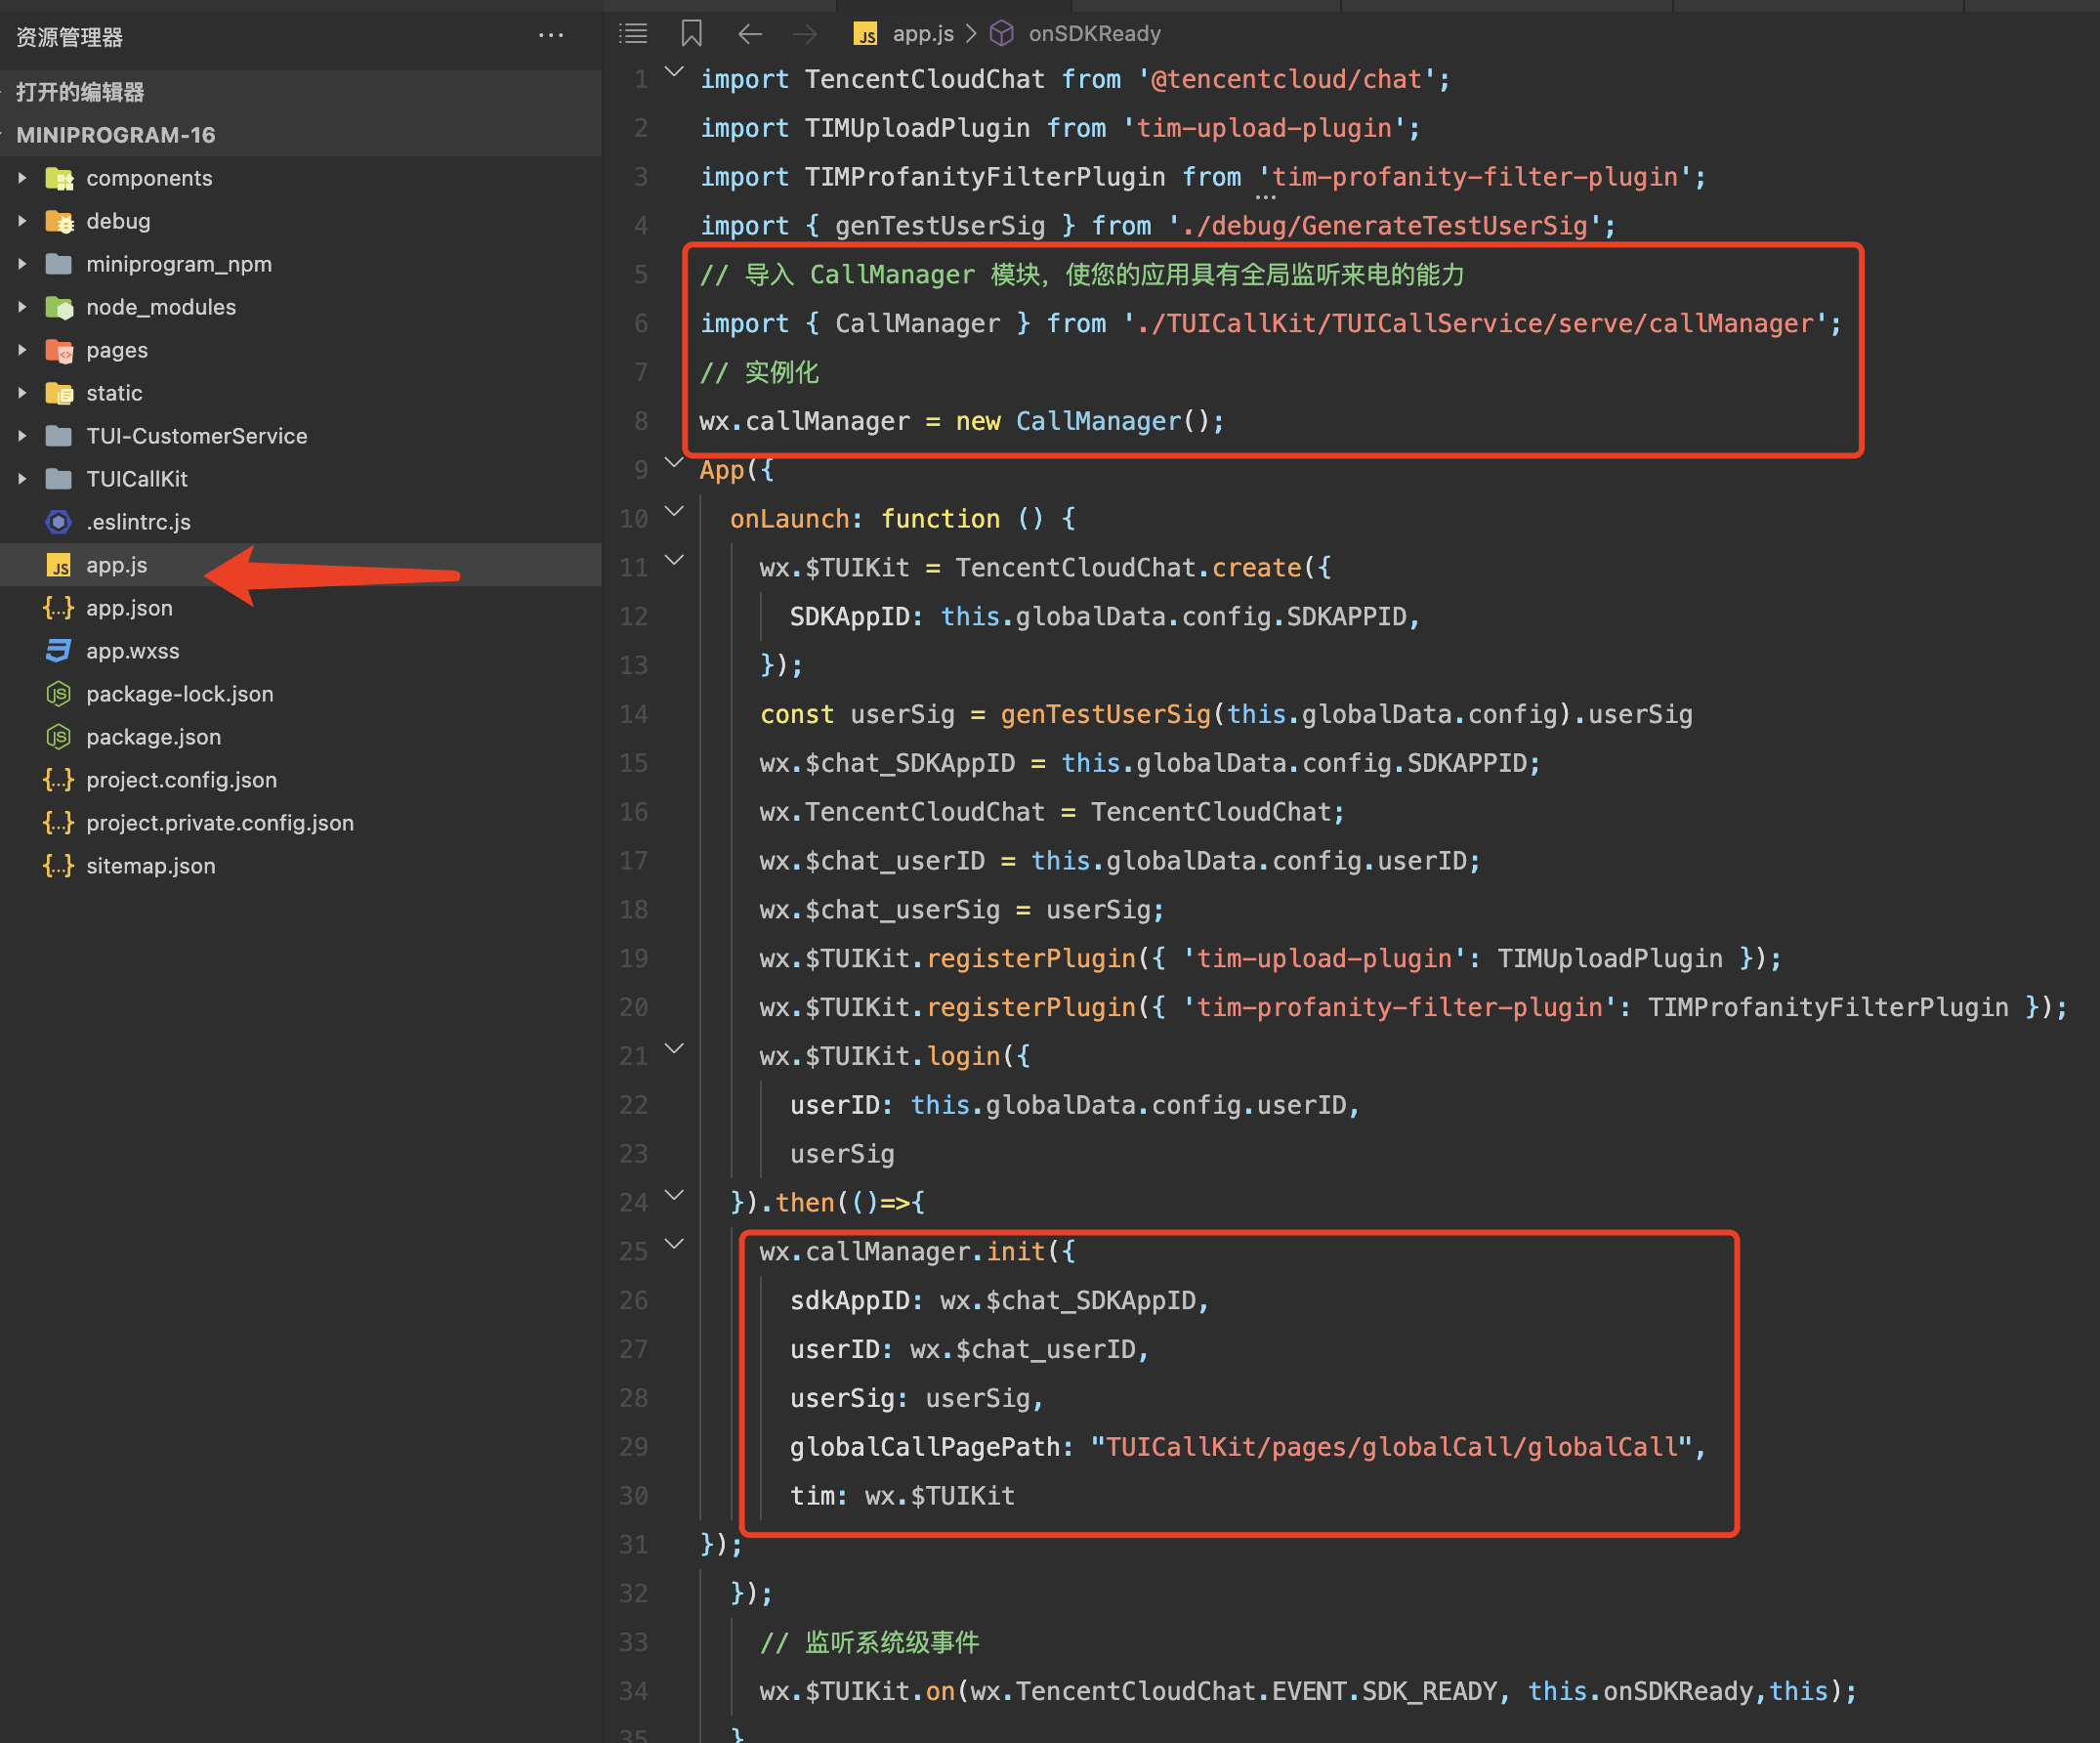Screen dimensions: 2100x1743
Task: Click the outline list icon in the editor toolbar
Action: (633, 34)
